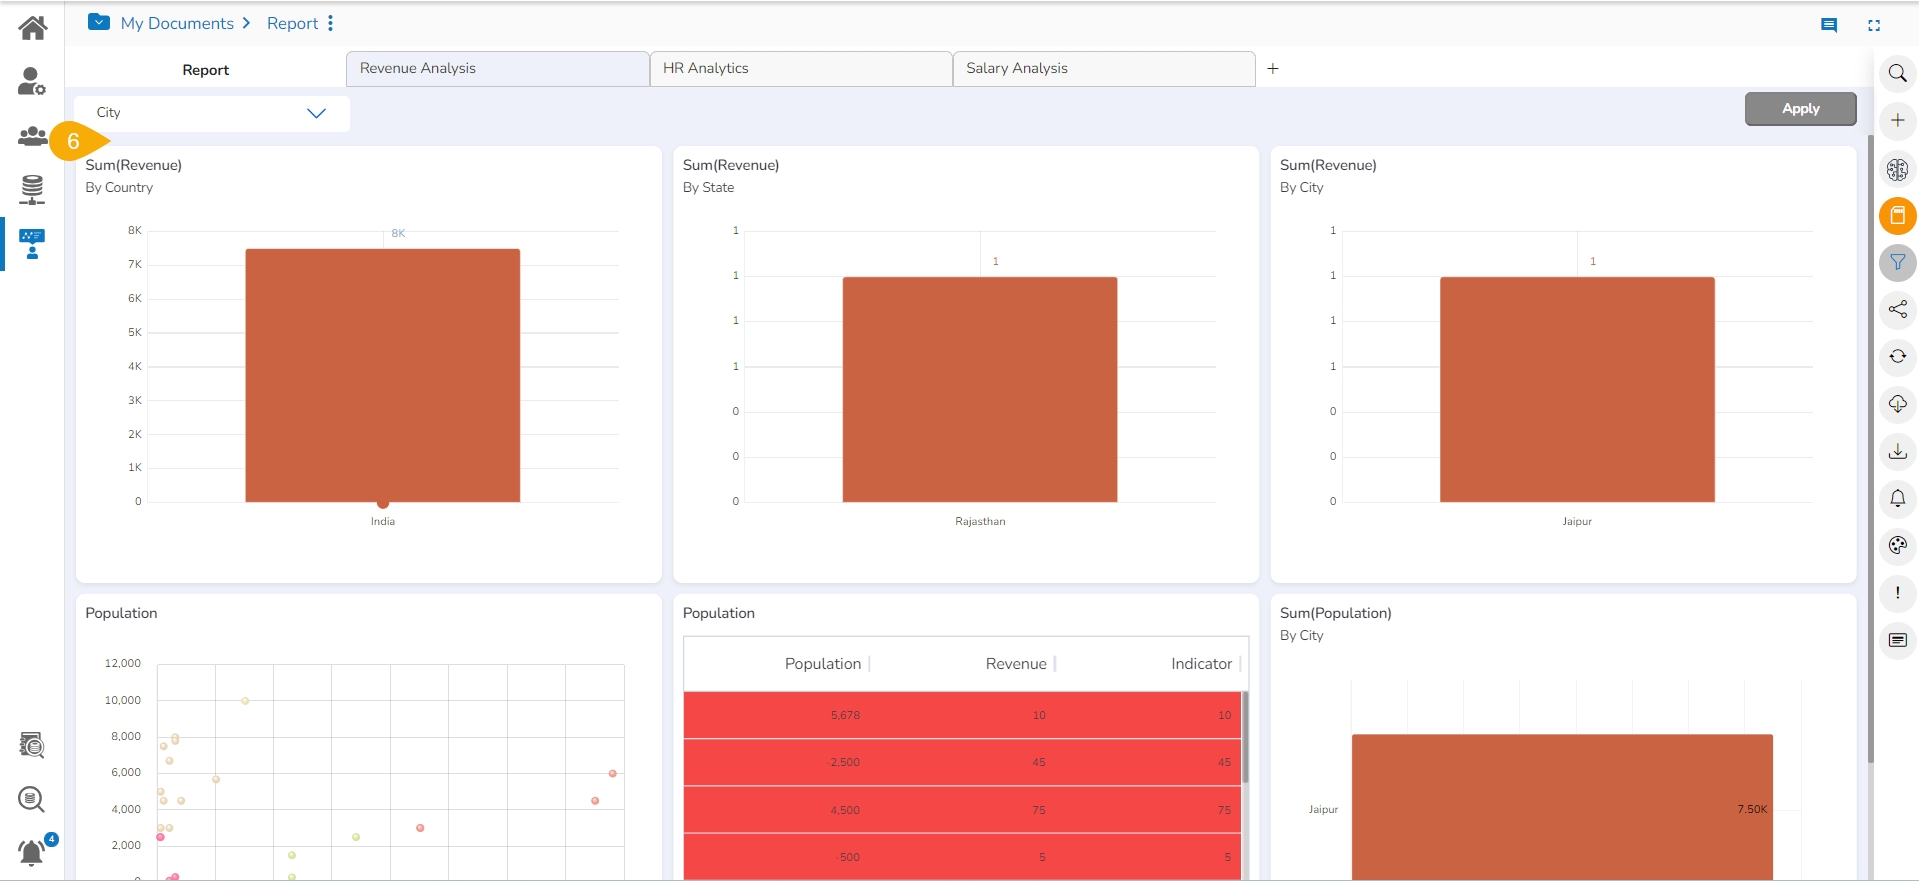Switch to the HR Analytics tab

(800, 69)
